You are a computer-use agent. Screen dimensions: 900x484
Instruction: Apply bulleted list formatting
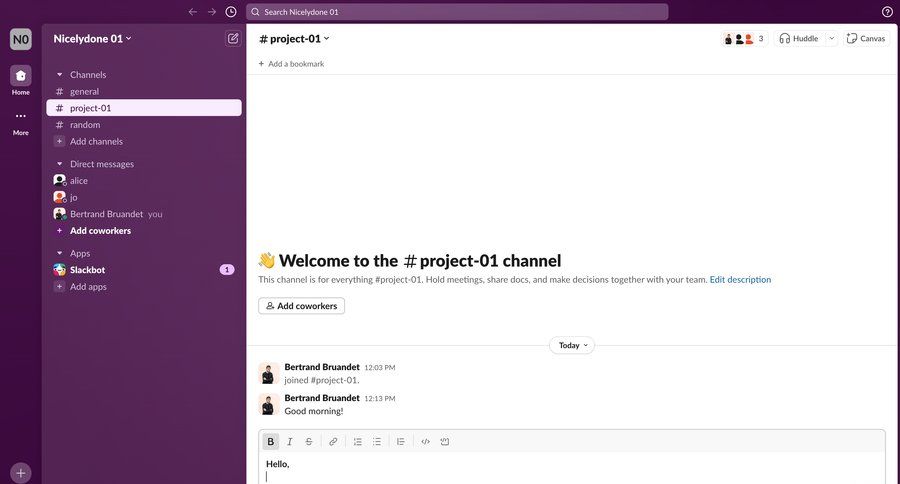[x=377, y=442]
